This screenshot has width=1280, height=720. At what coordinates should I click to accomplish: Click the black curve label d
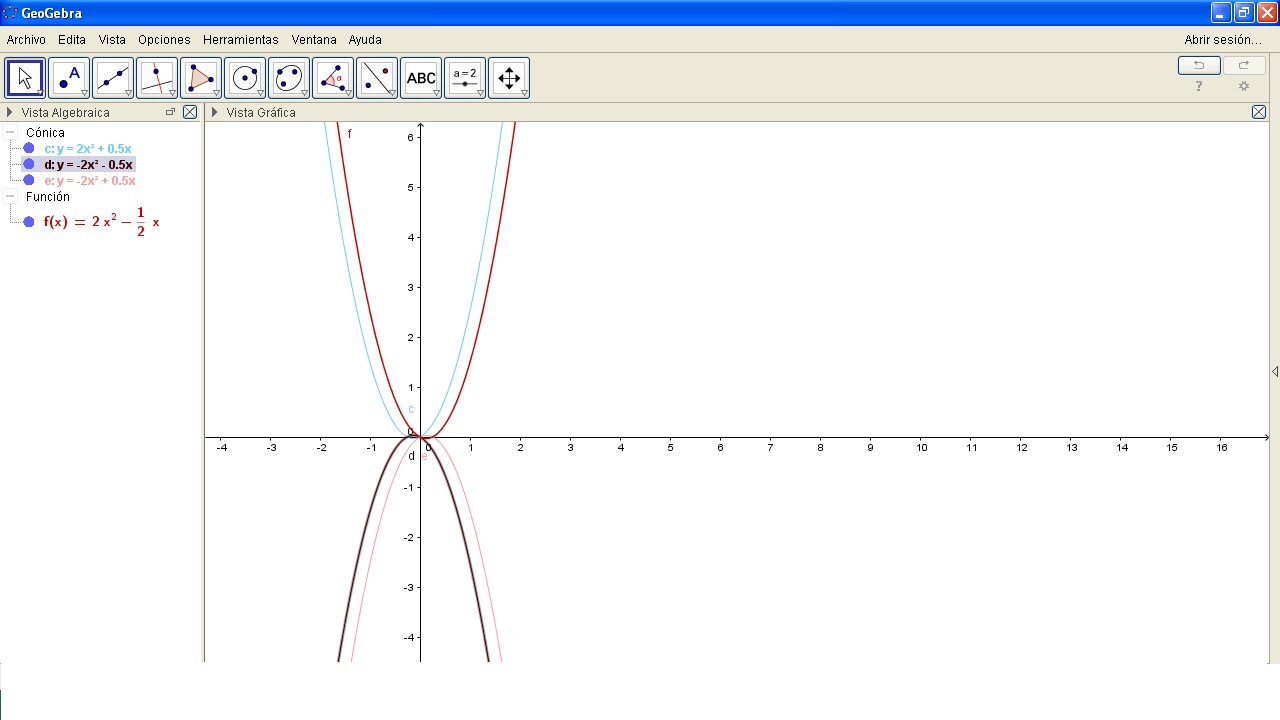pyautogui.click(x=411, y=456)
